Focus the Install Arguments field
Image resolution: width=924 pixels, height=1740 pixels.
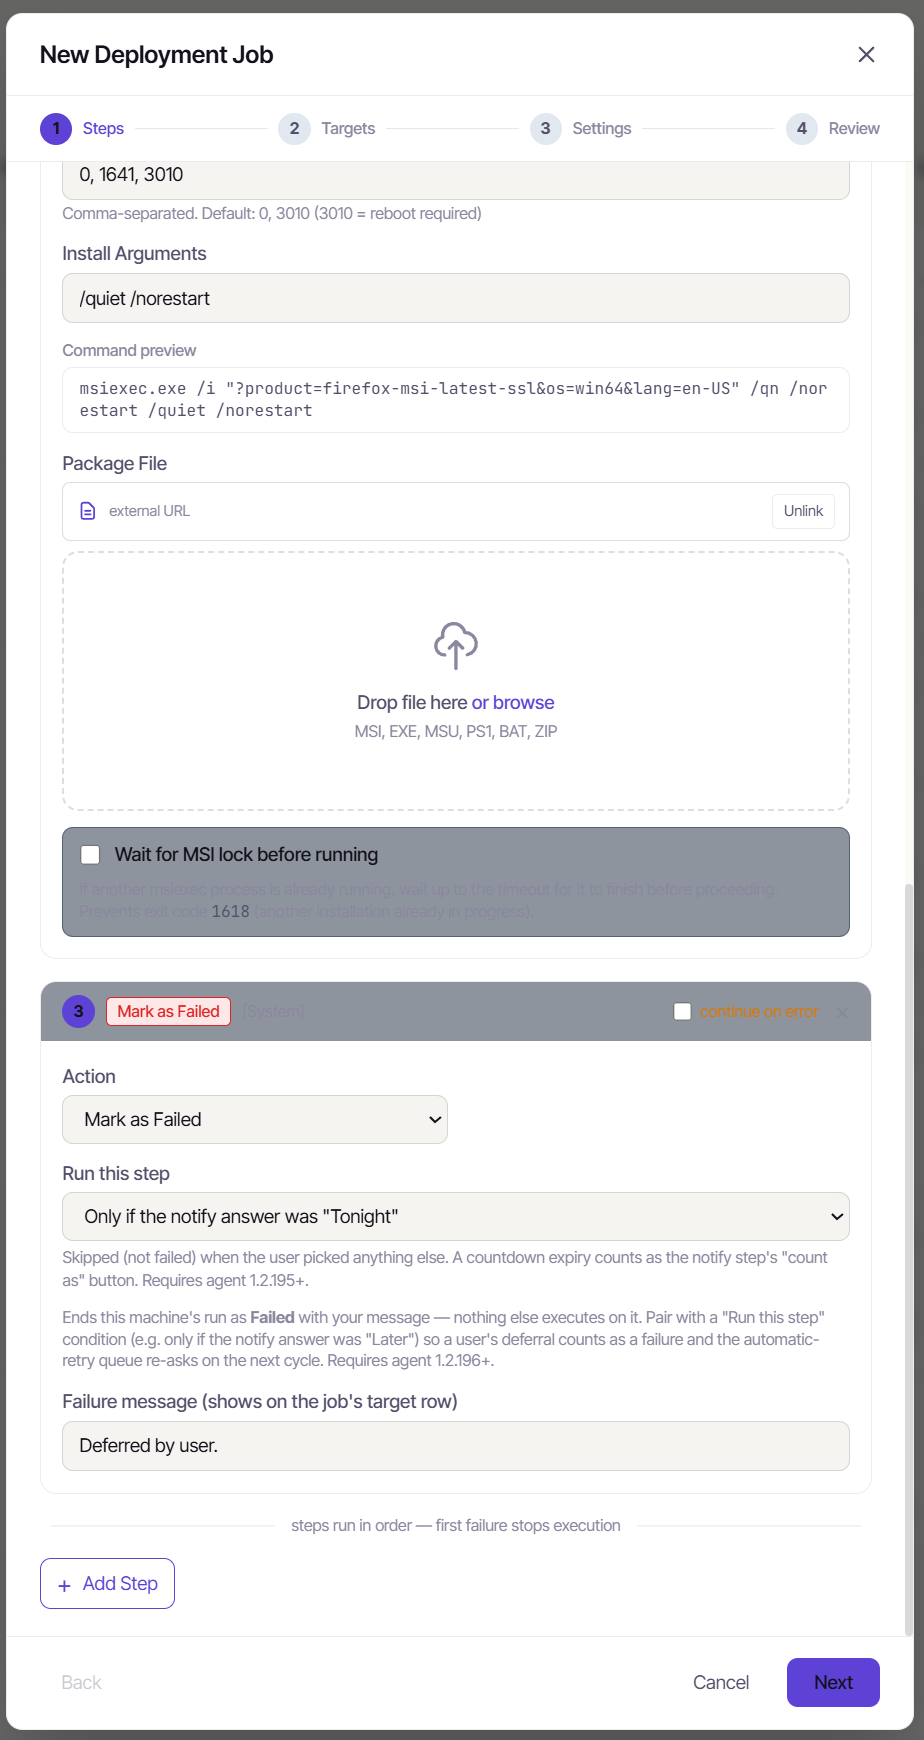[456, 298]
